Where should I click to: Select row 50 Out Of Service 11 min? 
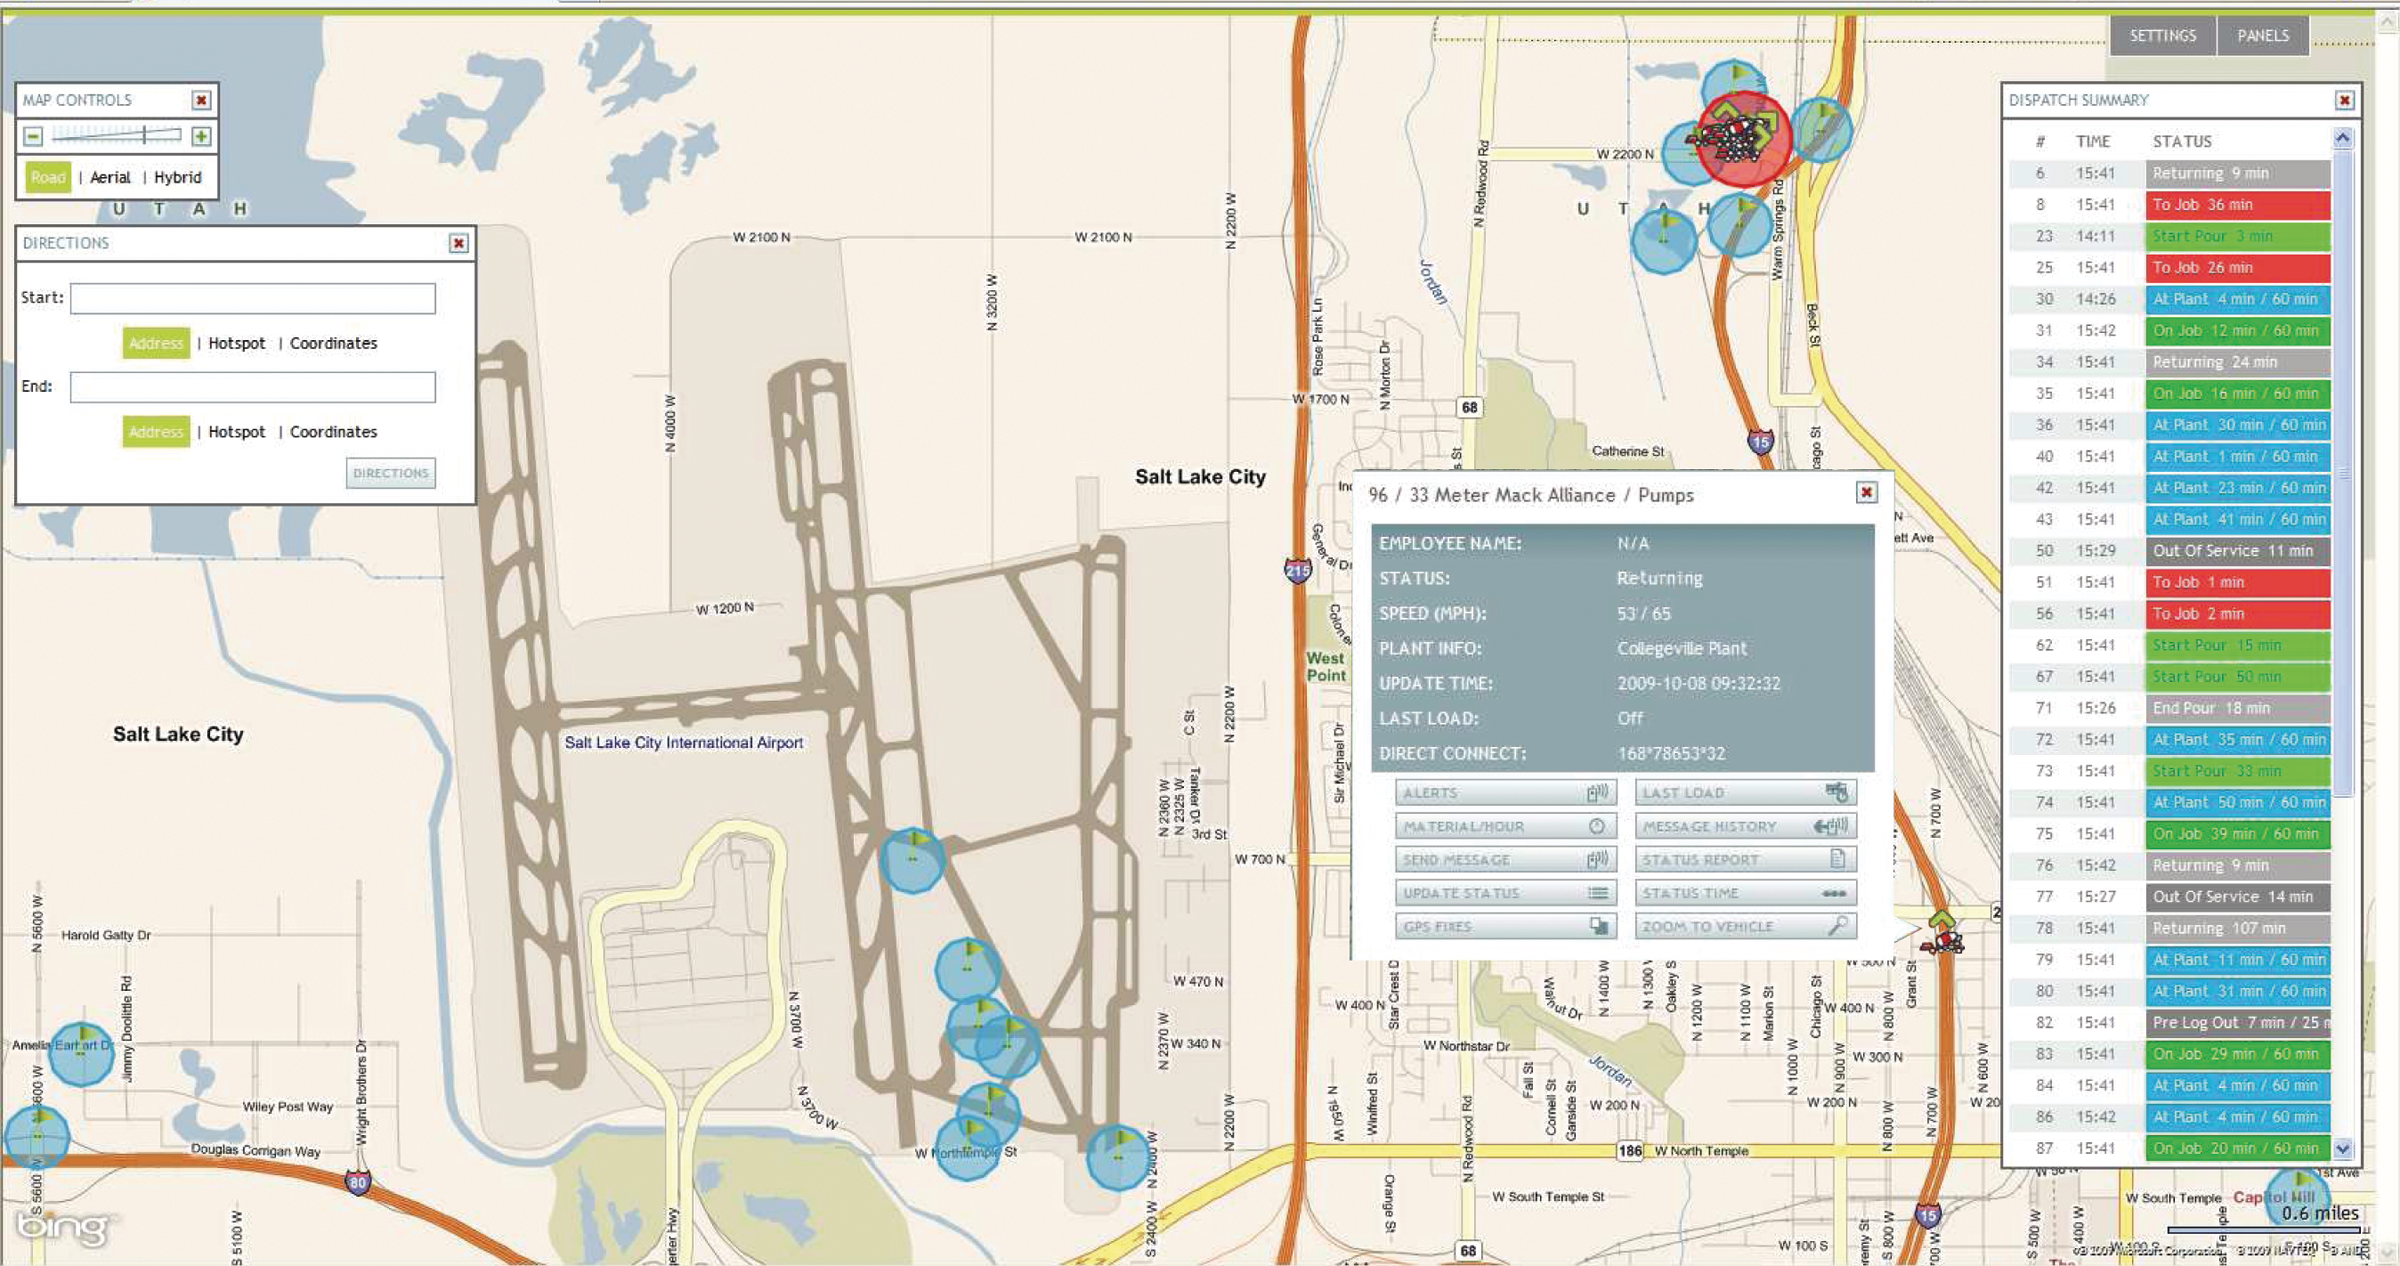tap(2170, 551)
